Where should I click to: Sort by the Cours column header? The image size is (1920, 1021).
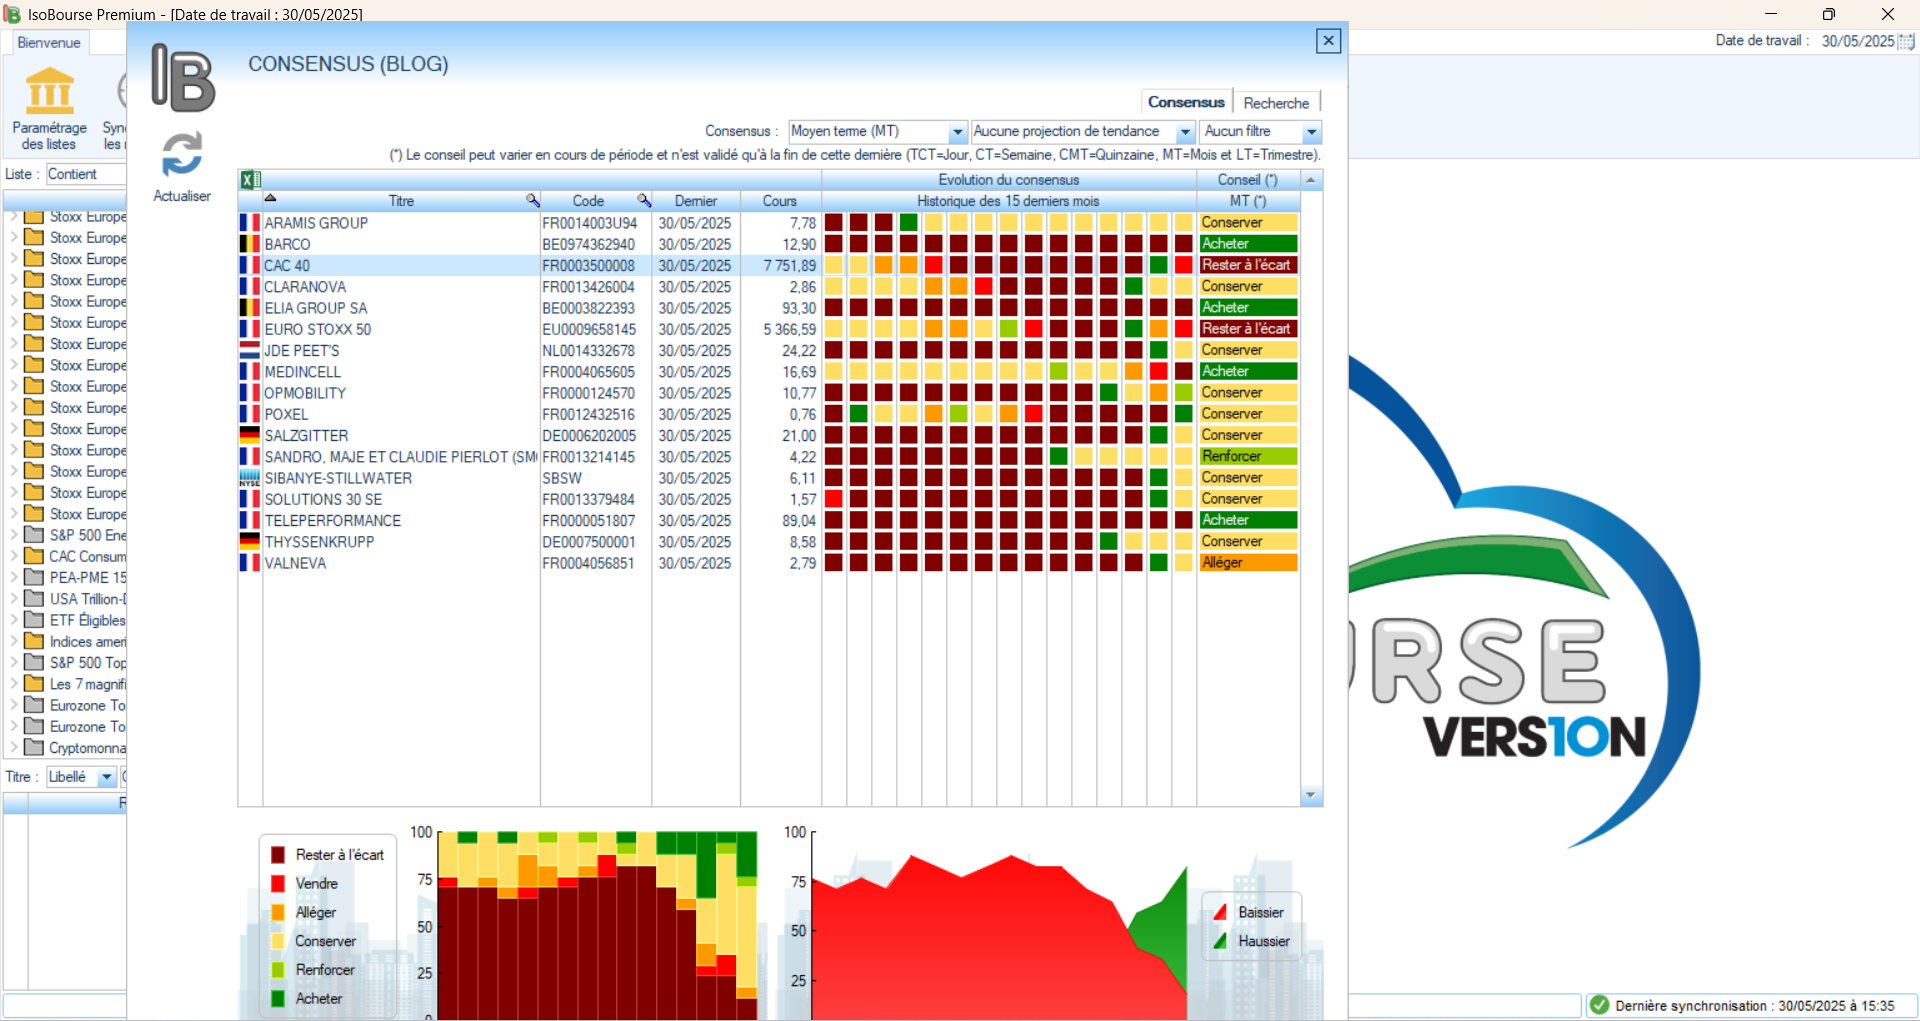pos(780,201)
